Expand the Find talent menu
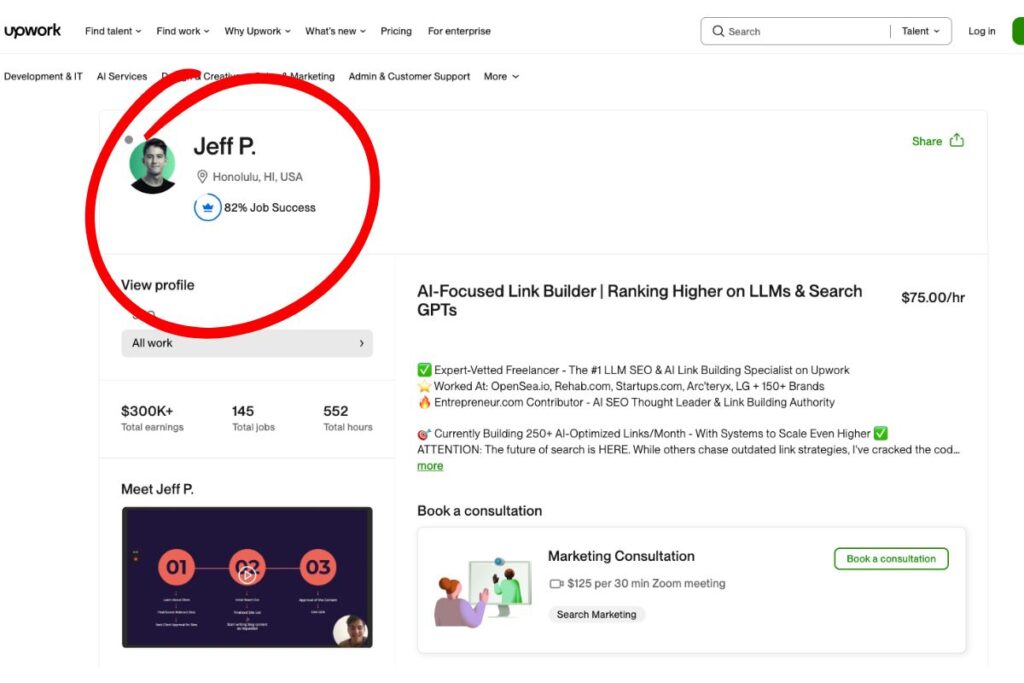This screenshot has width=1024, height=683. point(113,31)
